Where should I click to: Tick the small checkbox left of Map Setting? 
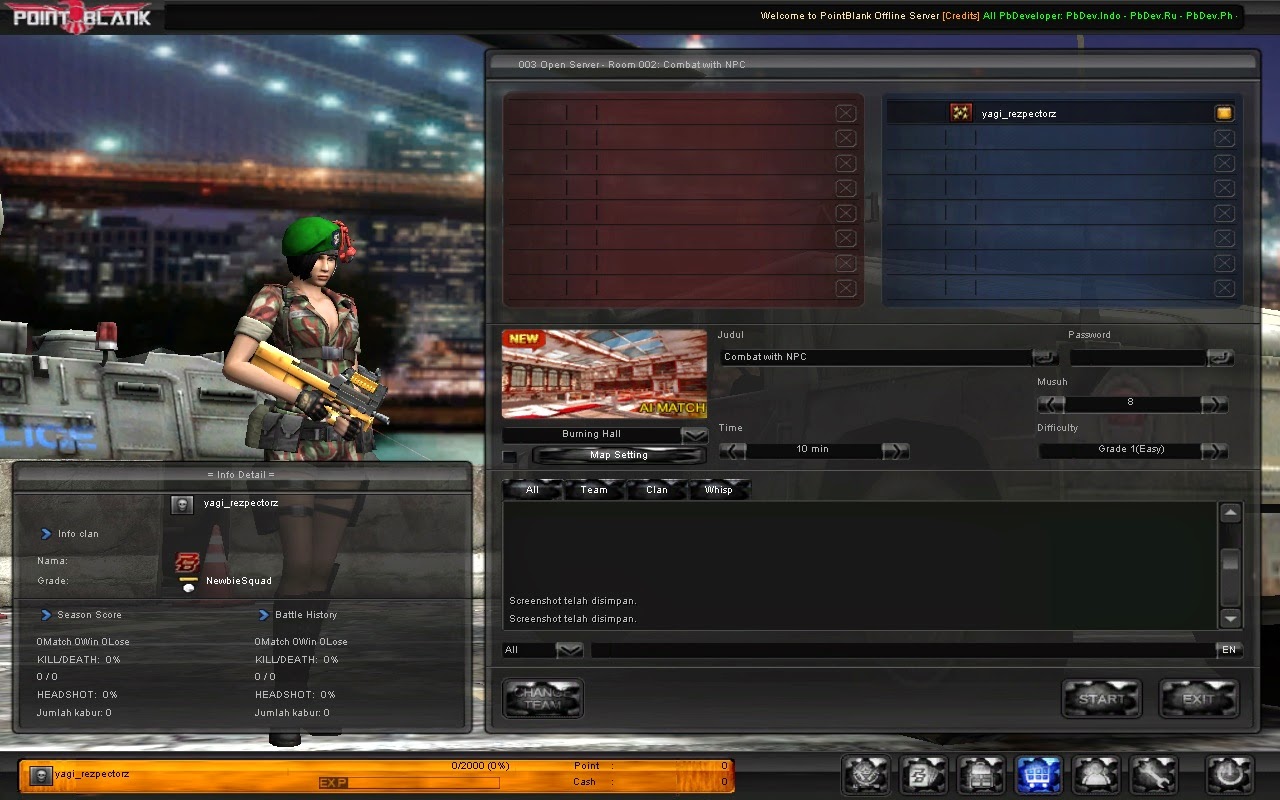[510, 457]
